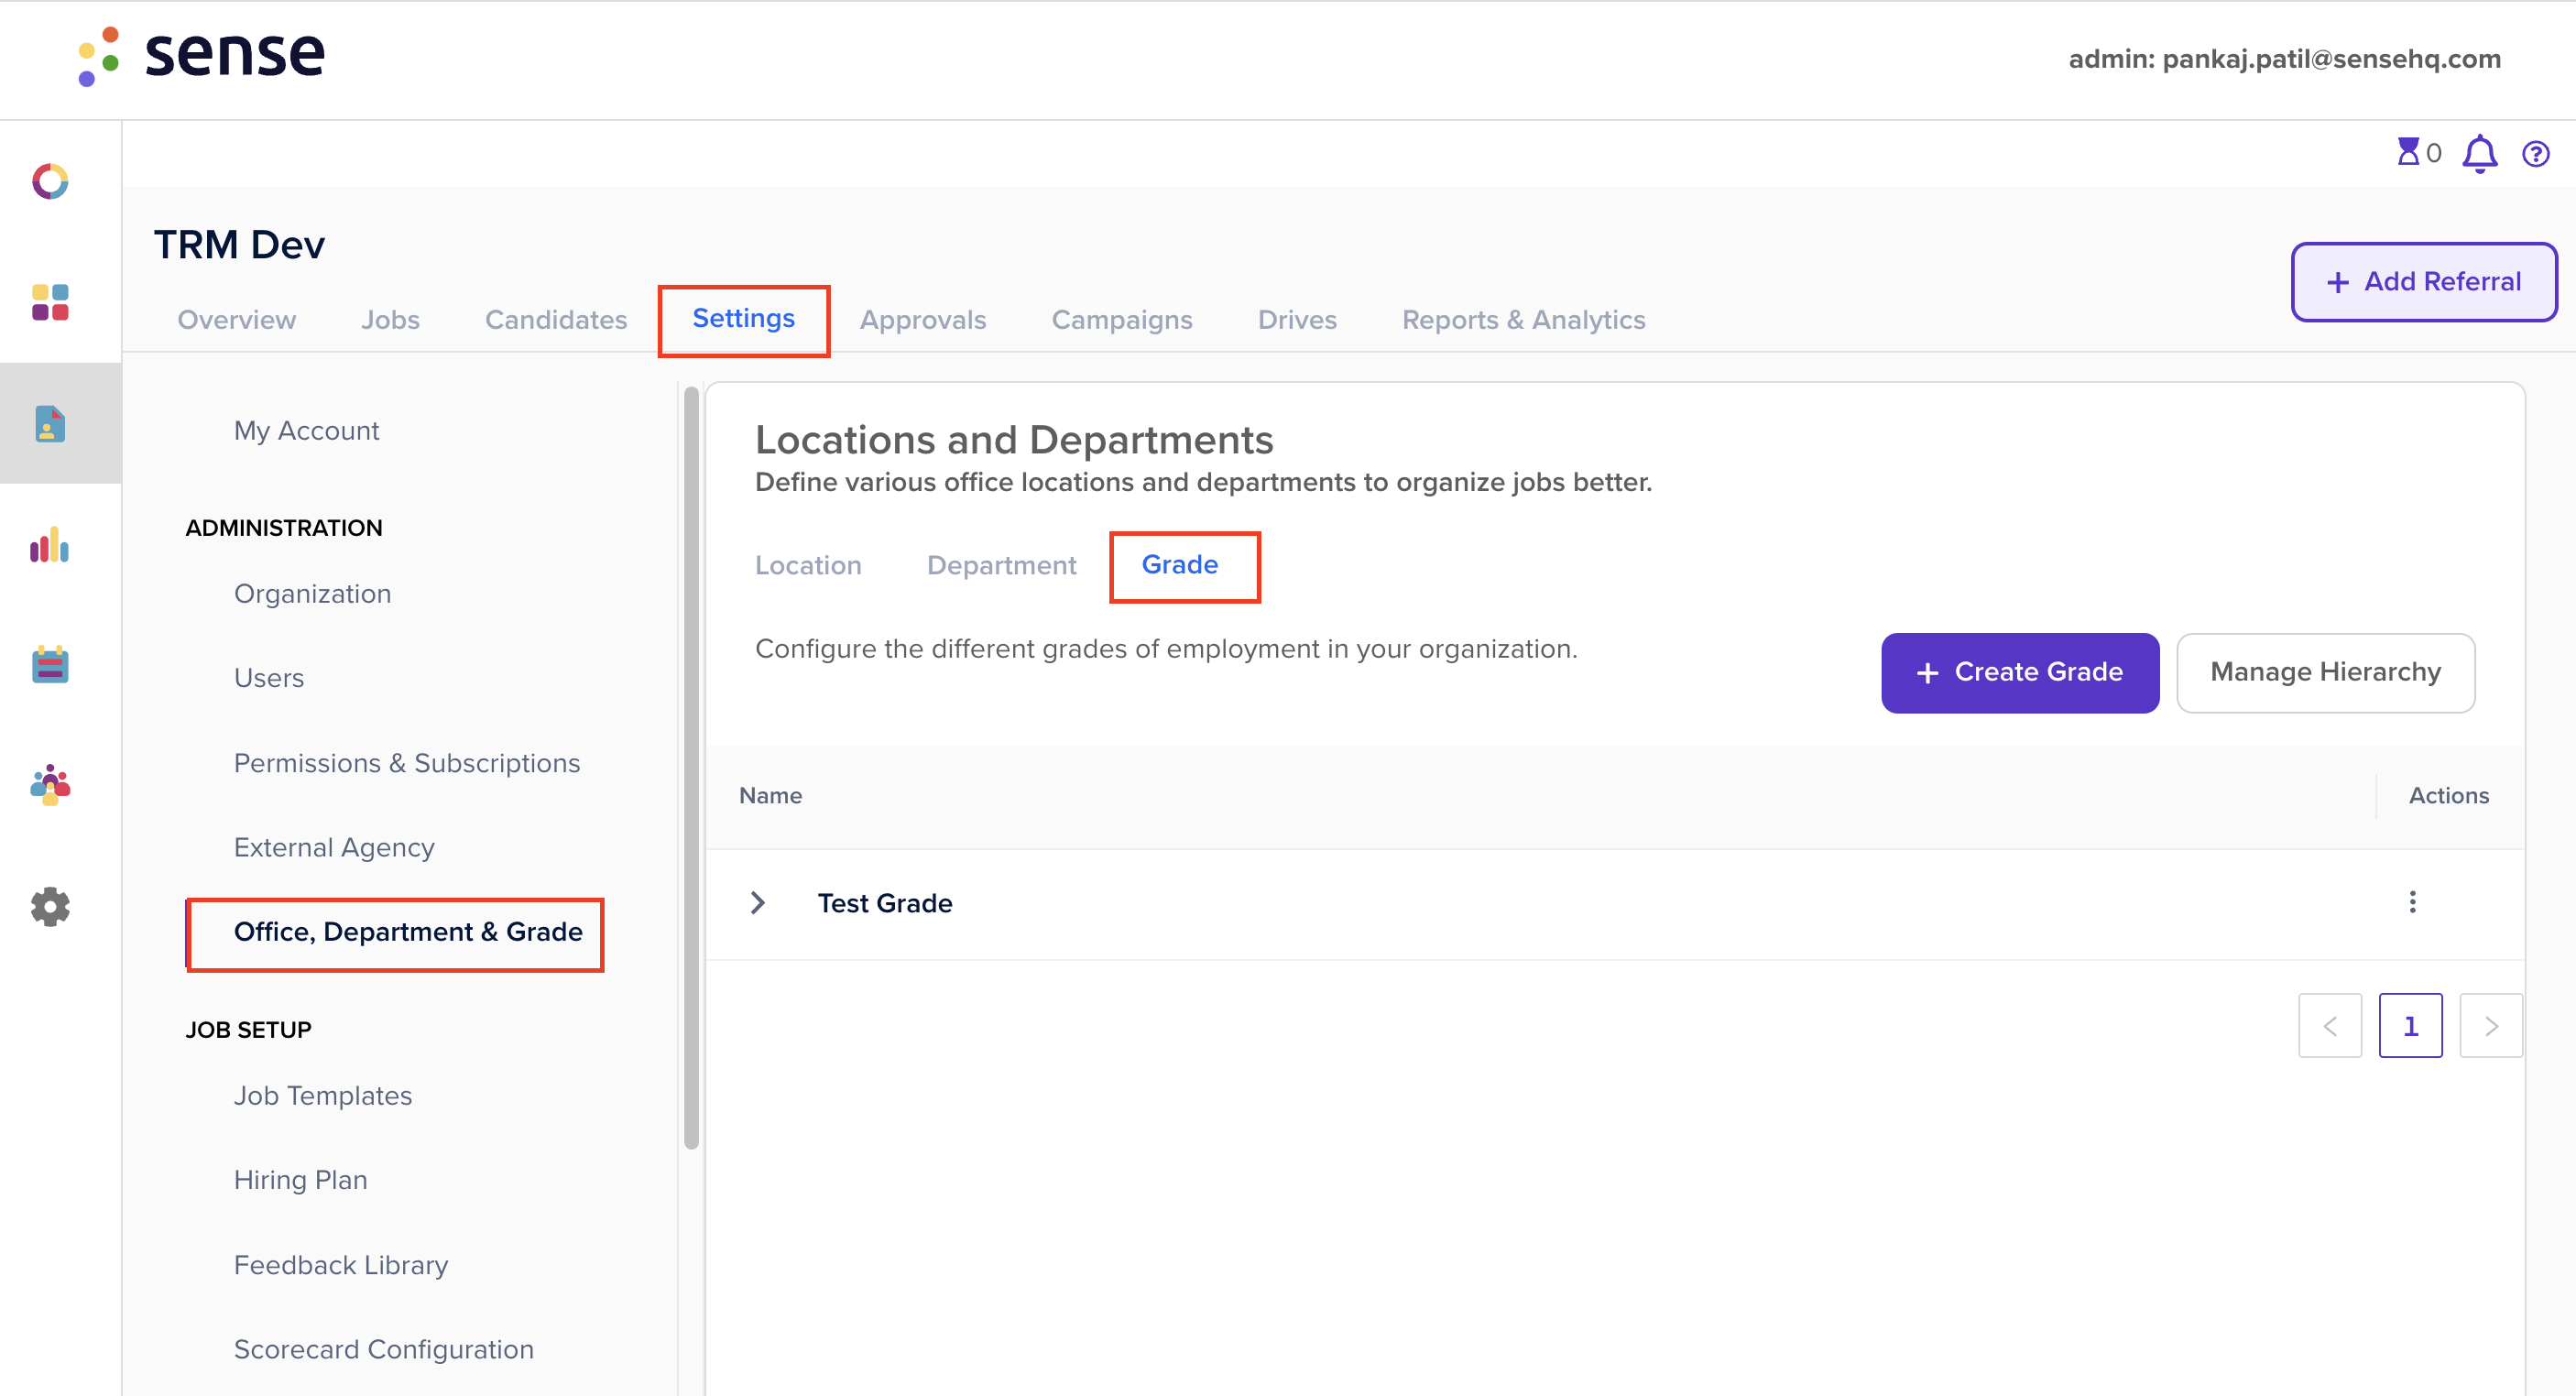This screenshot has width=2576, height=1396.
Task: Open the calendar icon in sidebar
Action: (x=50, y=664)
